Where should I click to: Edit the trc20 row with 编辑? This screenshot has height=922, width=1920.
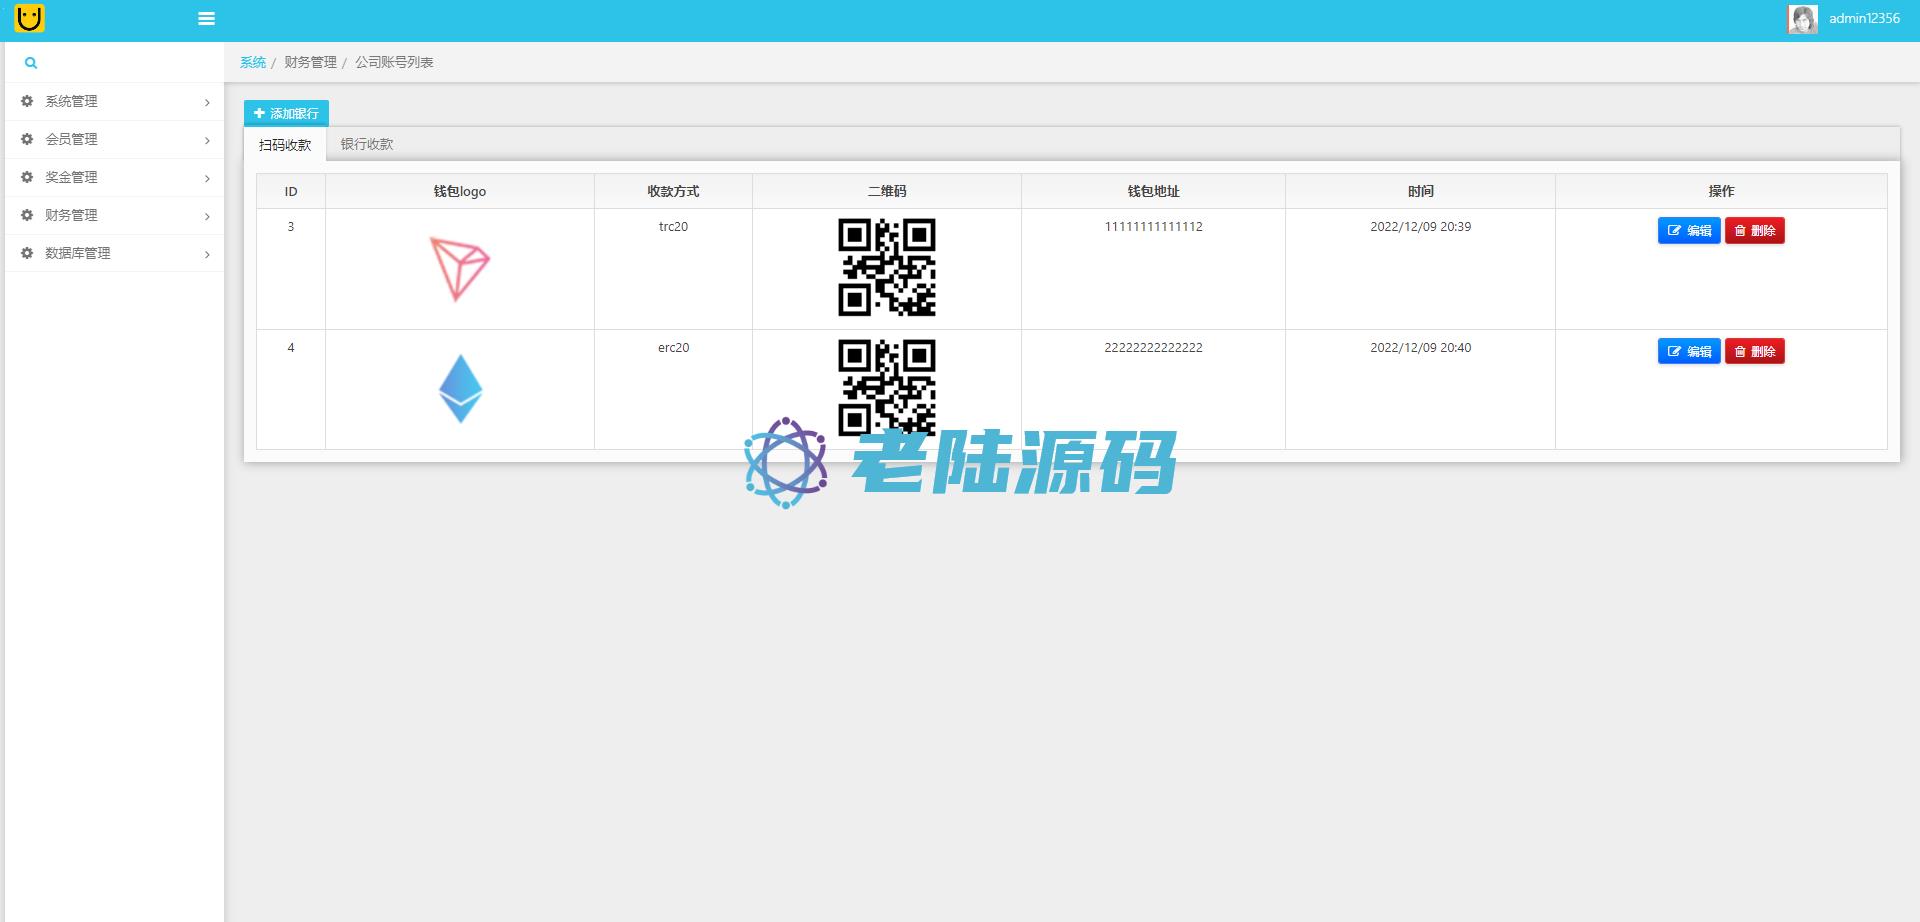point(1688,231)
